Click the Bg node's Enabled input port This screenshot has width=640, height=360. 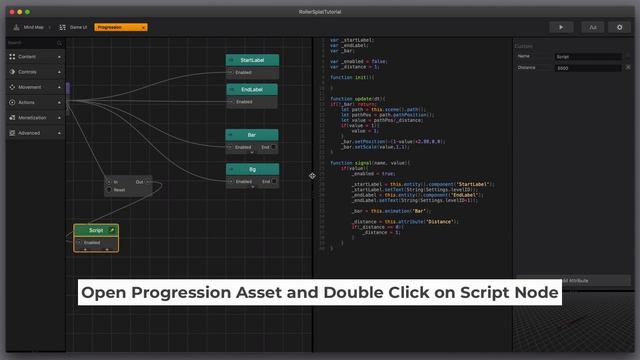(231, 181)
